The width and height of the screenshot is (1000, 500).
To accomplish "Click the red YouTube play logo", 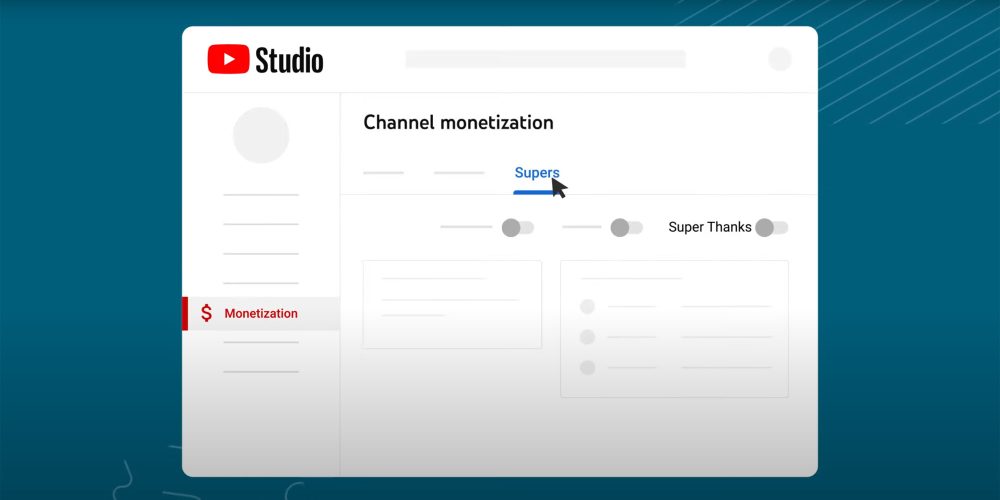I will (228, 60).
